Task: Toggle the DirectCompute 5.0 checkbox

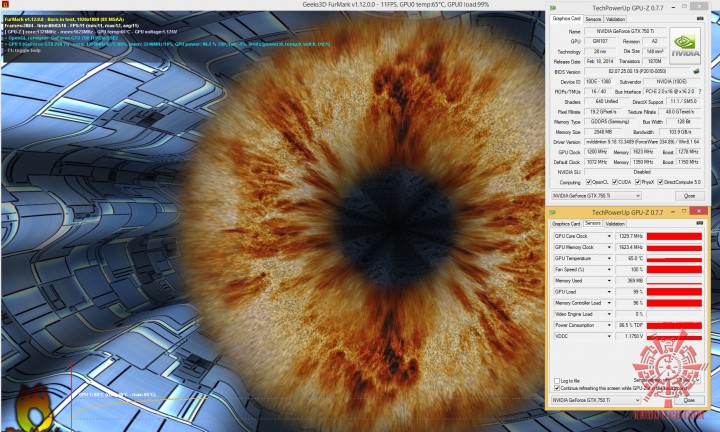Action: pyautogui.click(x=660, y=182)
